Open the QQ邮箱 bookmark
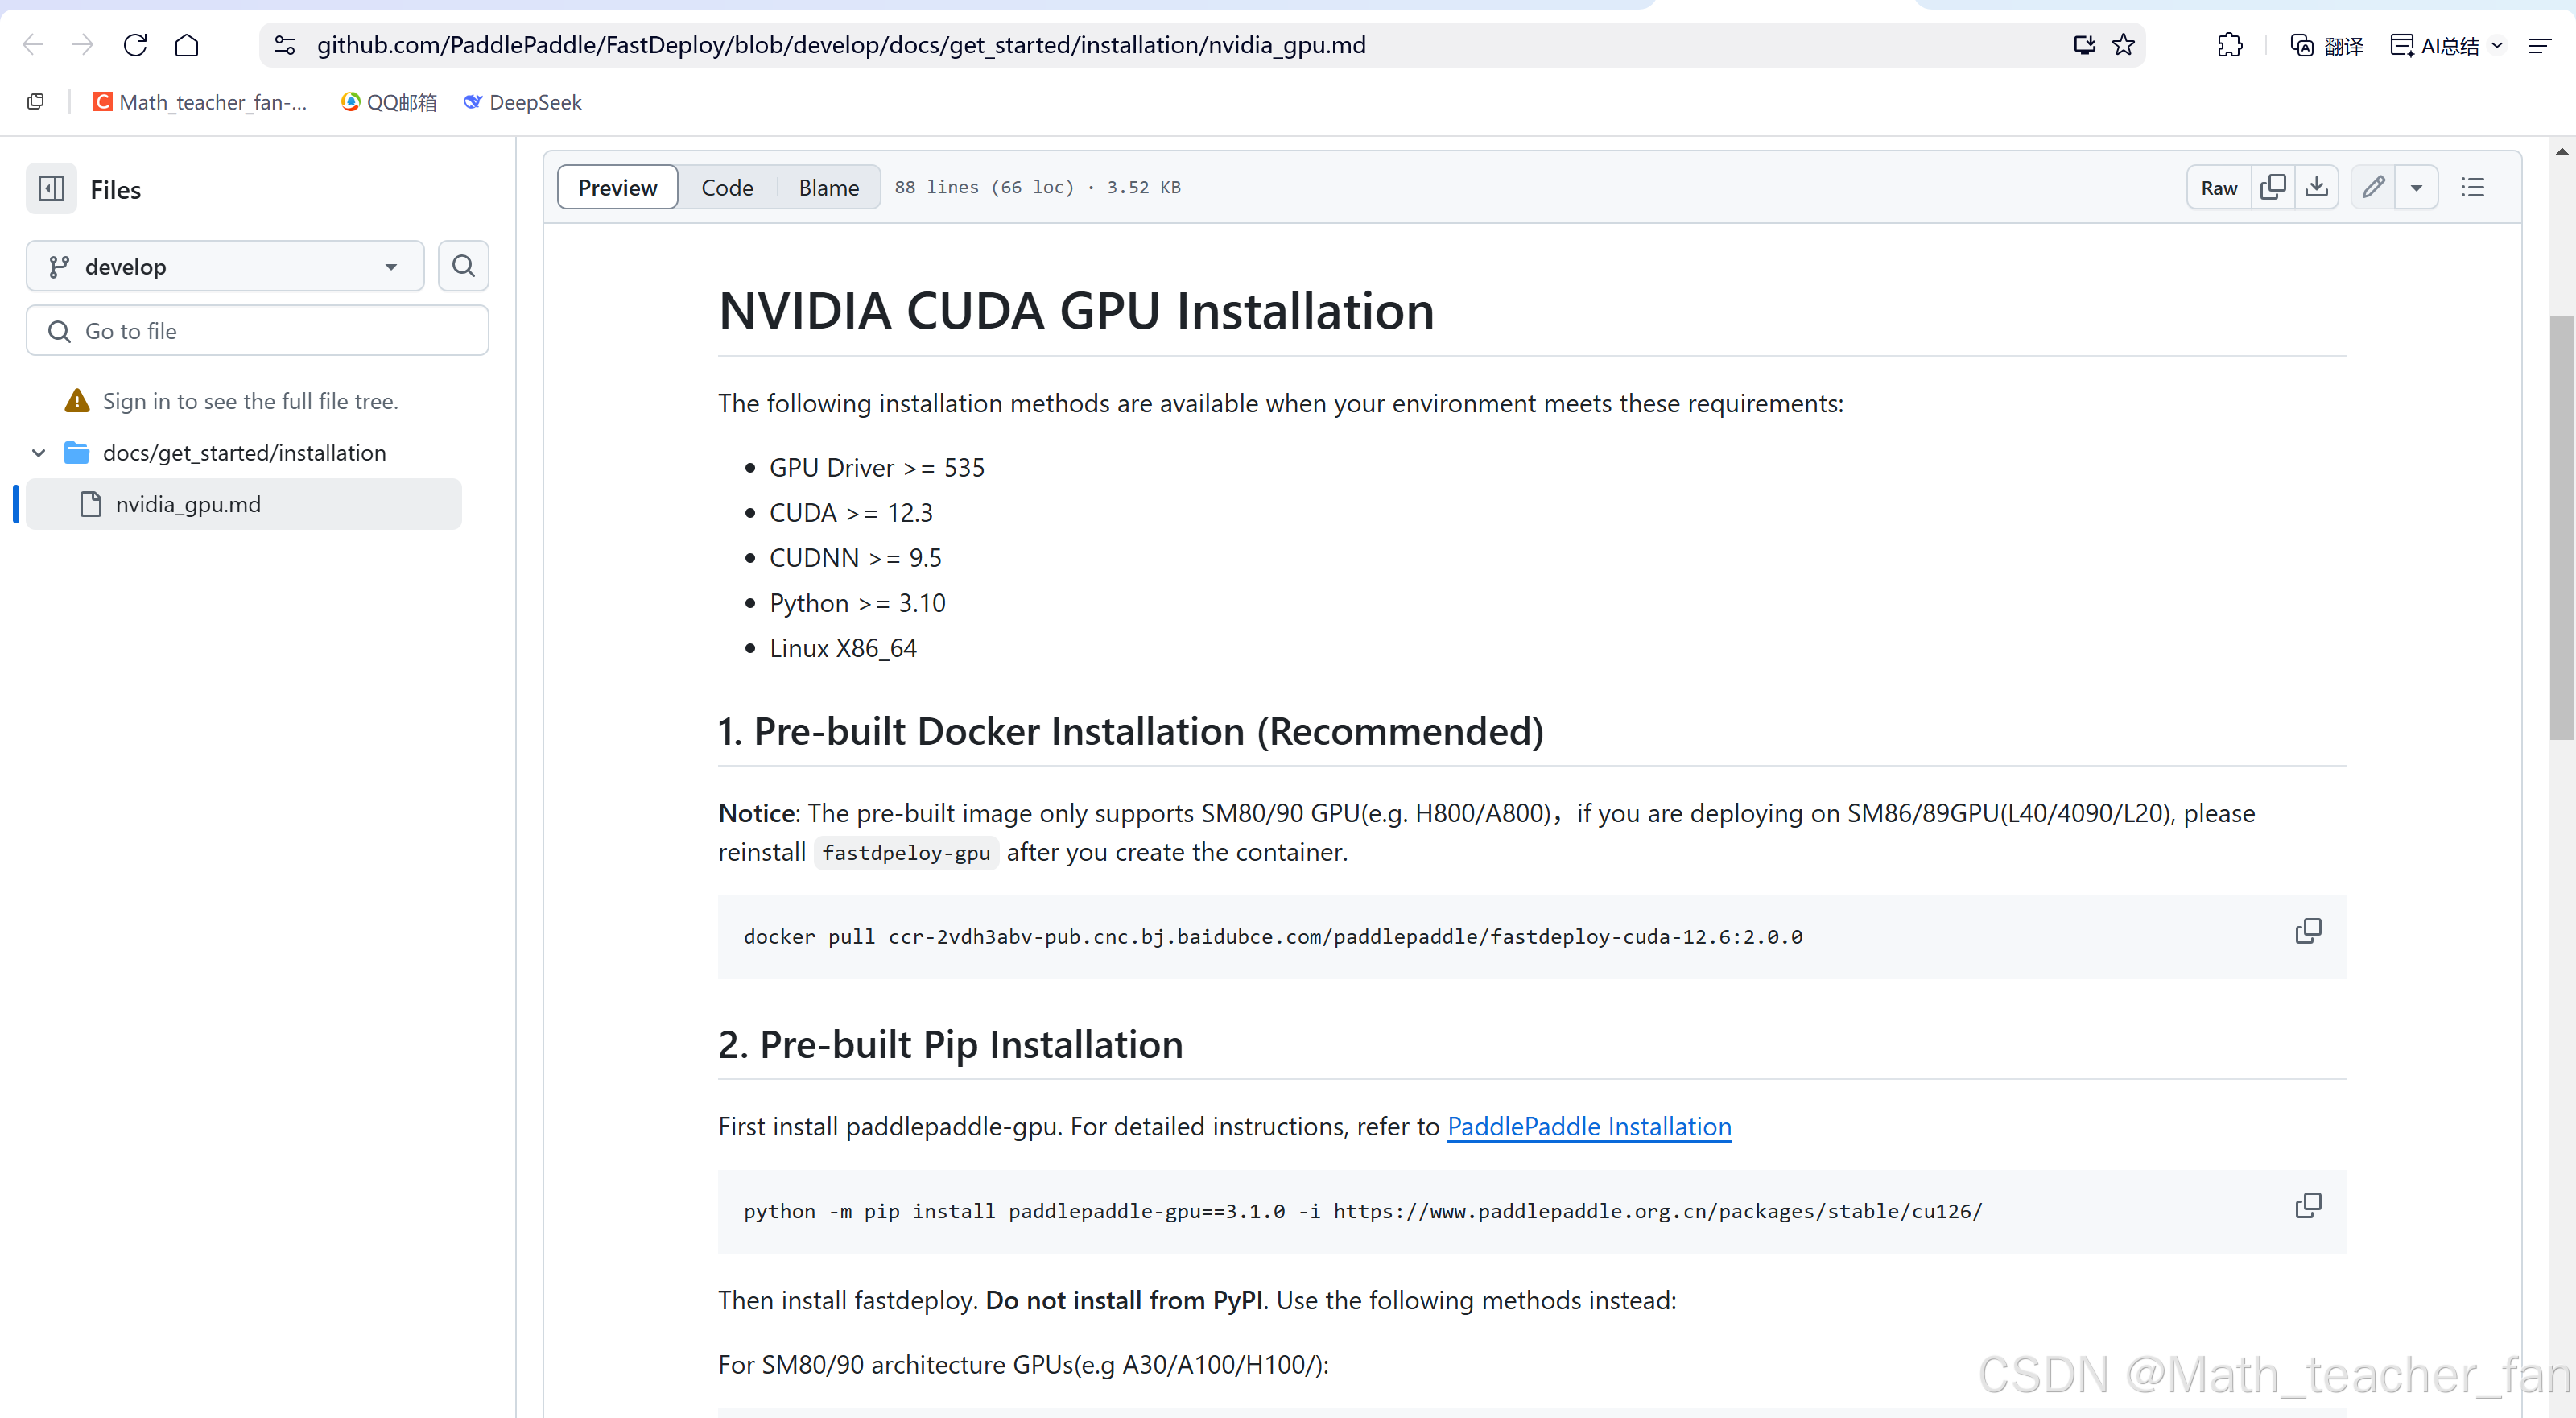The height and width of the screenshot is (1418, 2576). [389, 102]
